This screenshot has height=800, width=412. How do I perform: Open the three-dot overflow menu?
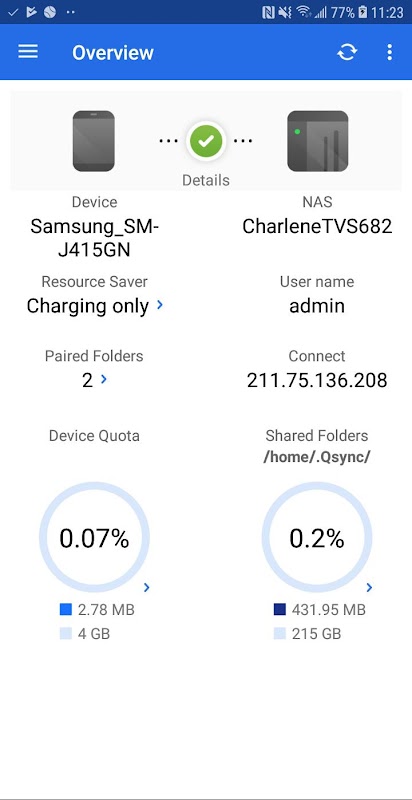pos(390,52)
